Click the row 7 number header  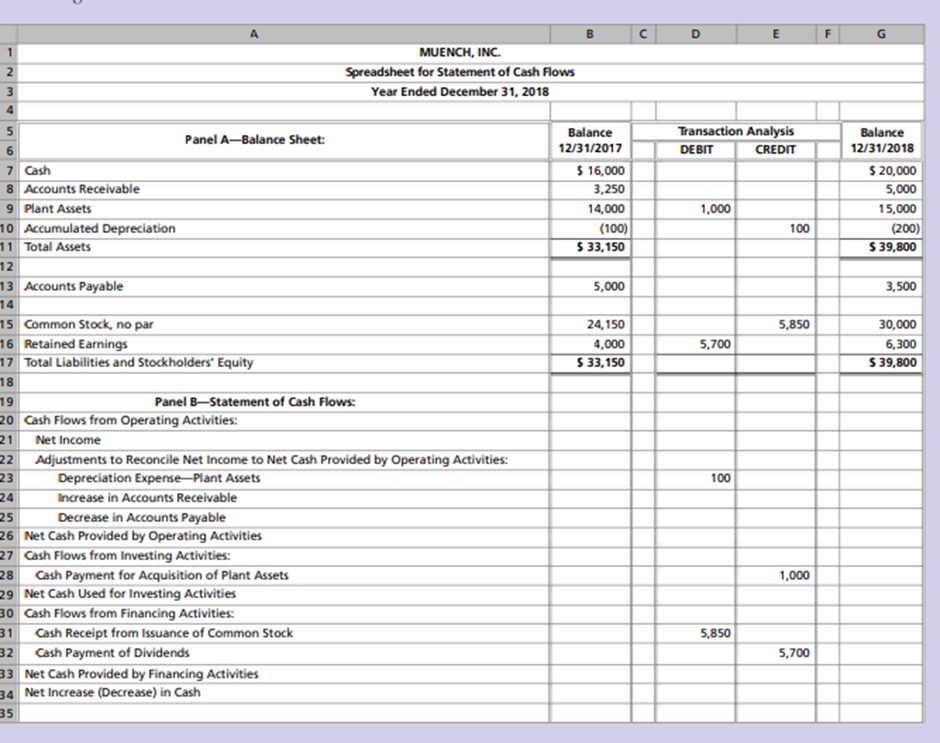click(8, 170)
